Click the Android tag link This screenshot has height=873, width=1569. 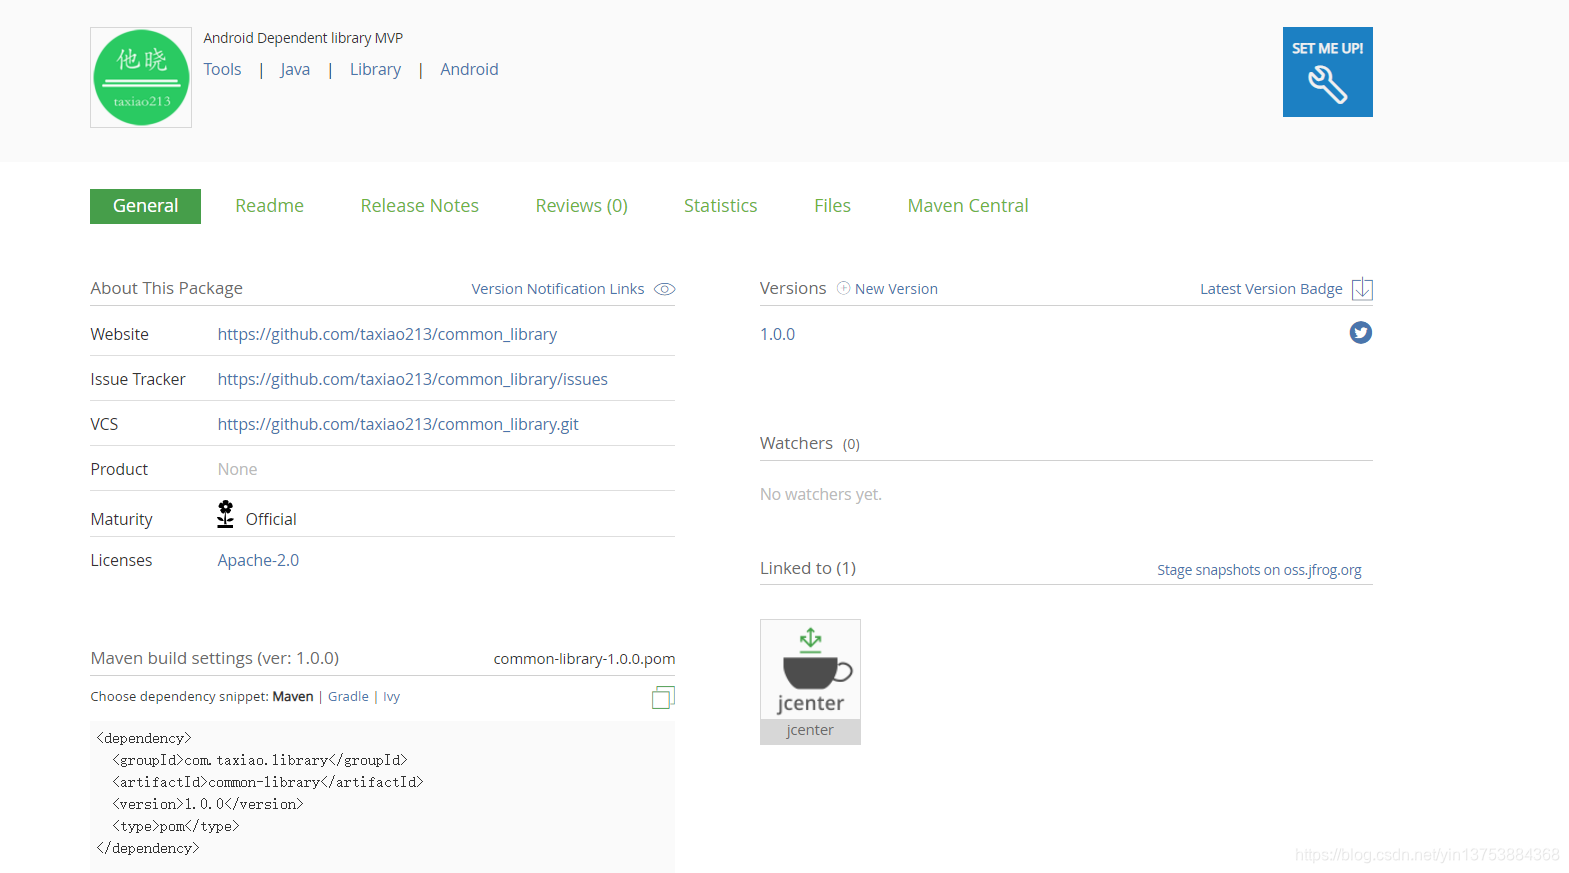tap(469, 69)
